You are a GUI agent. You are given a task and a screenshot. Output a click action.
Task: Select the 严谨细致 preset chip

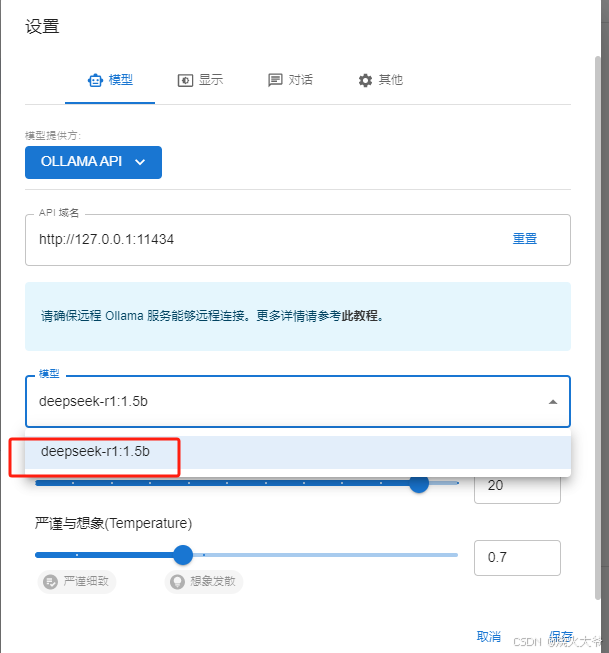[x=77, y=581]
